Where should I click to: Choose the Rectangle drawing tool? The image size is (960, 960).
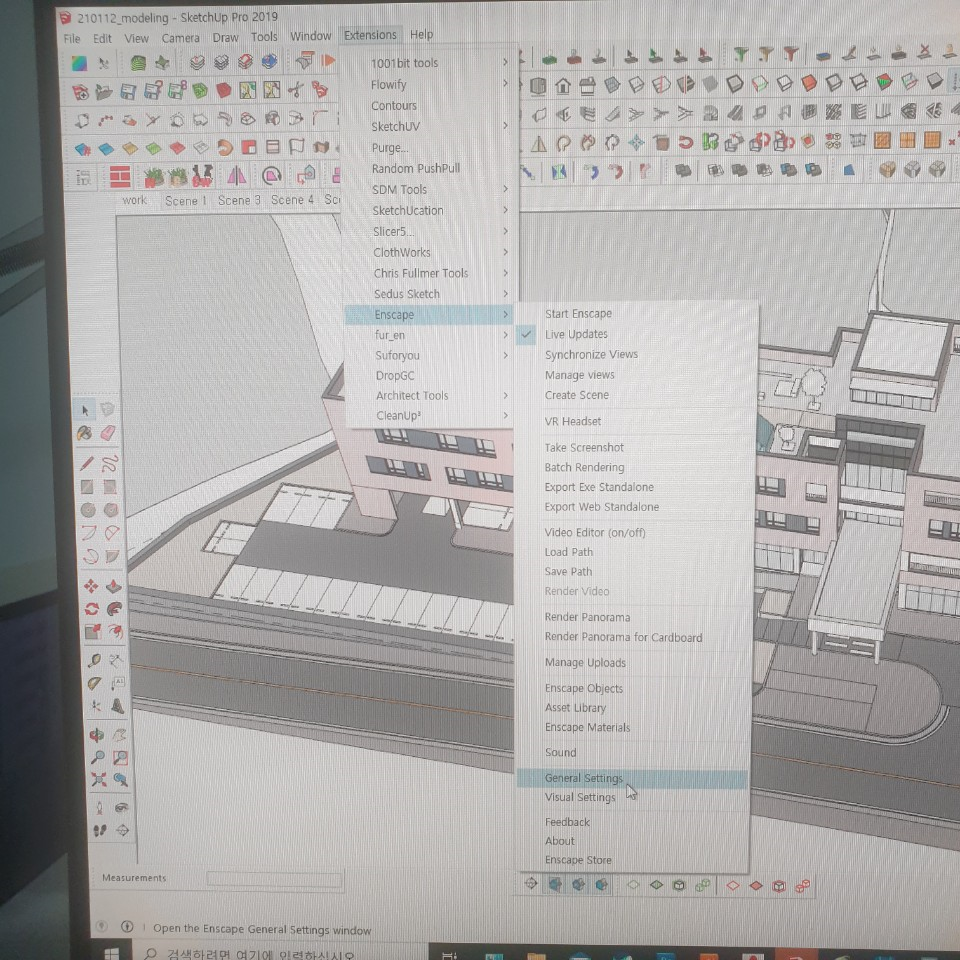(87, 487)
